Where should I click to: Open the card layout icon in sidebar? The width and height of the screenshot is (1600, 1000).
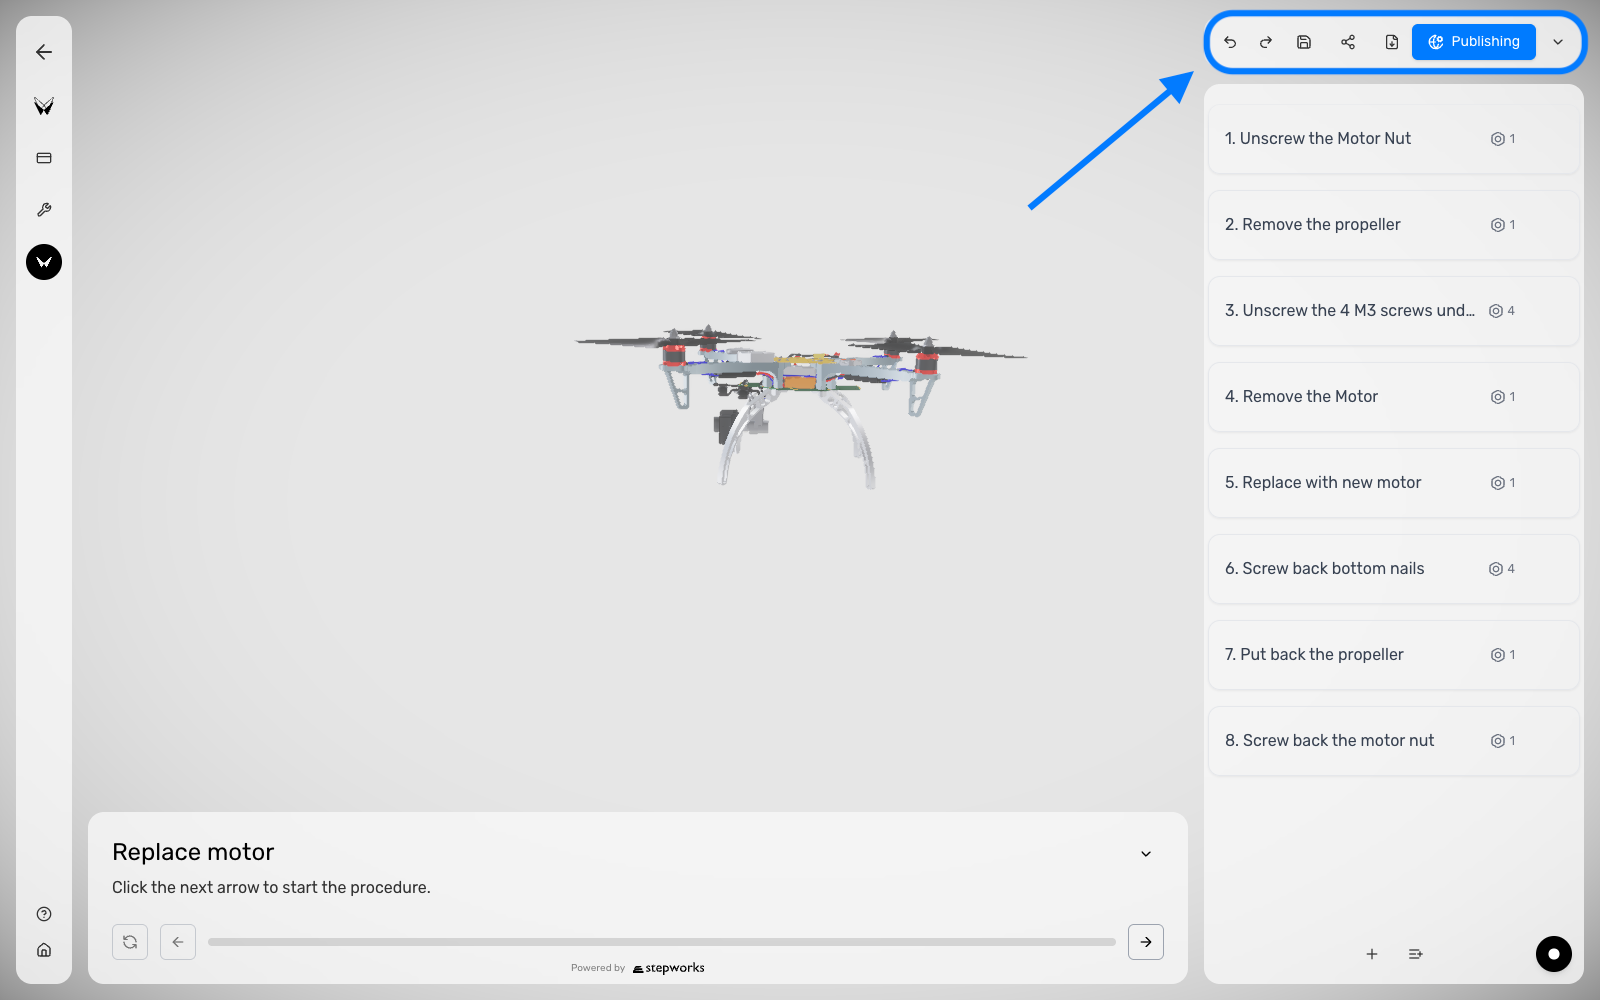[44, 158]
